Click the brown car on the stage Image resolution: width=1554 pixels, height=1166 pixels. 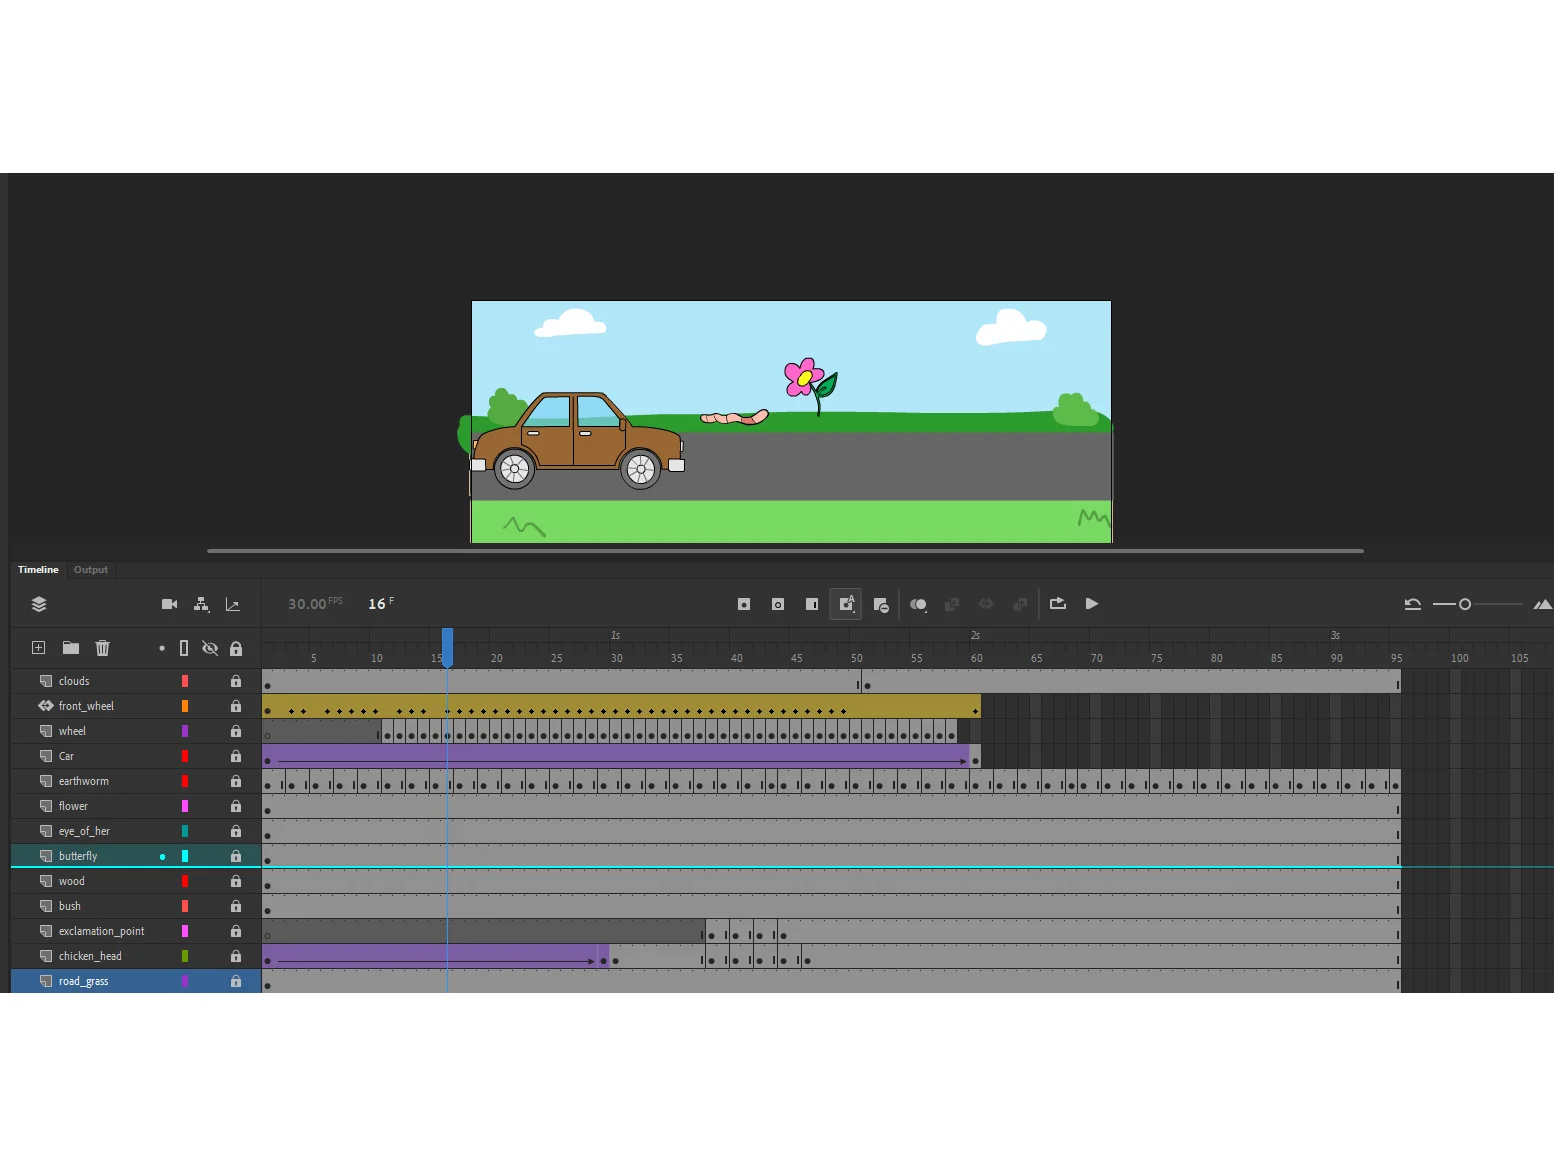point(577,440)
